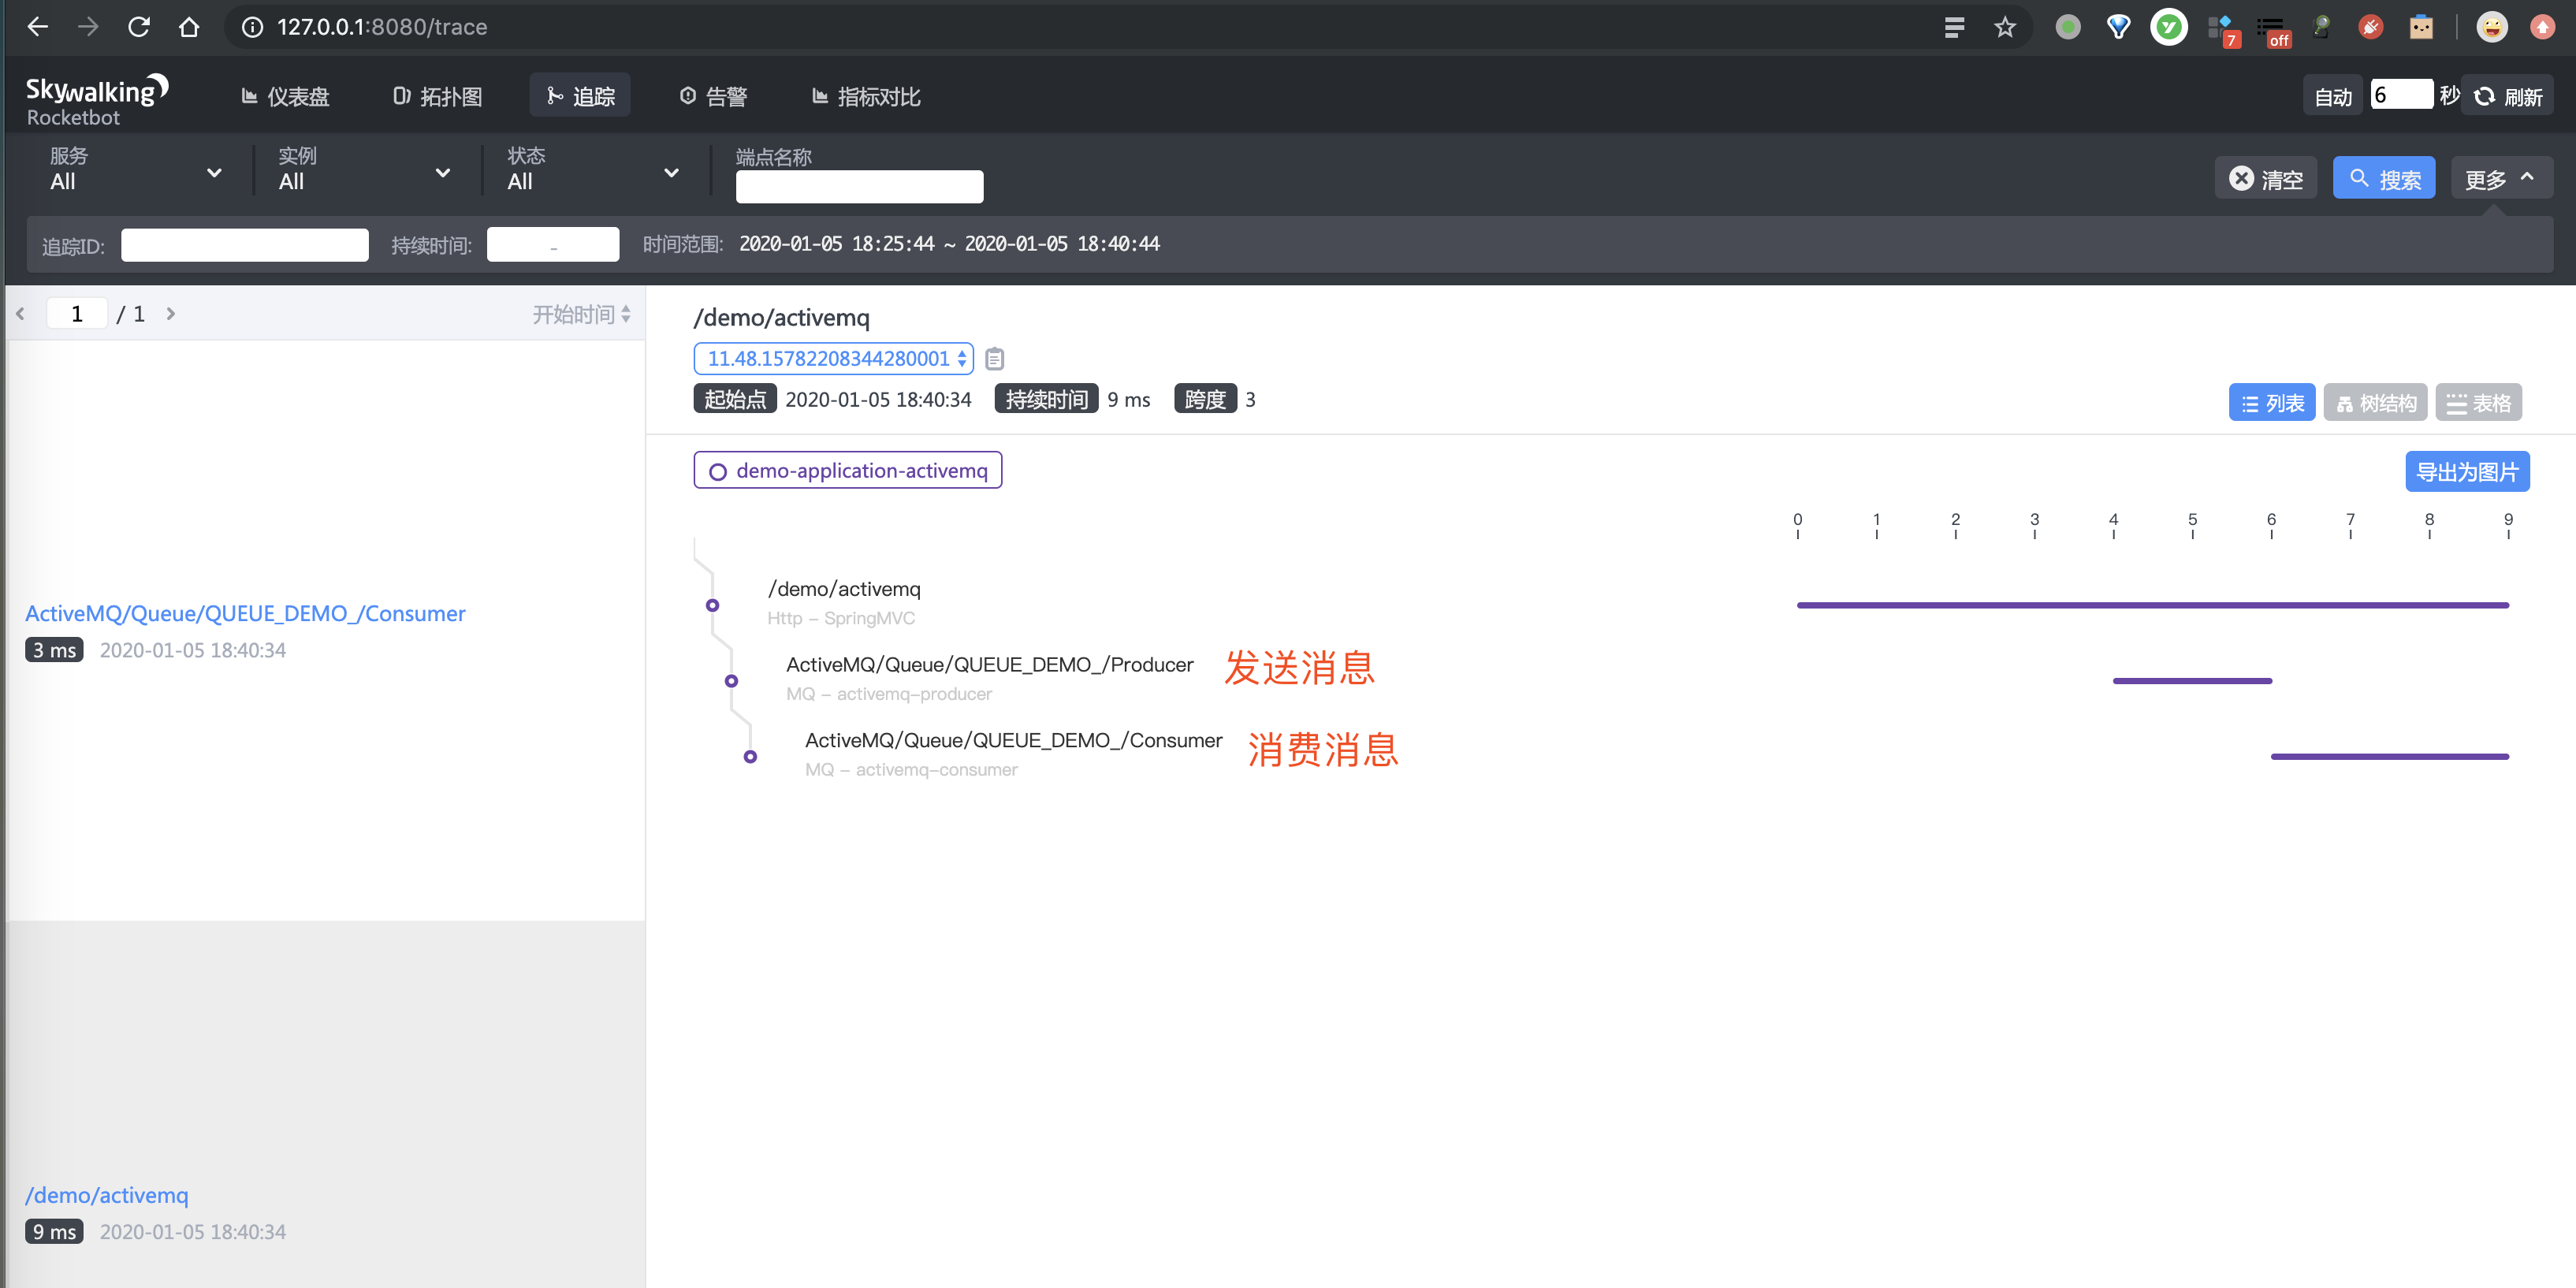Copy trace ID with clipboard icon

pyautogui.click(x=994, y=358)
